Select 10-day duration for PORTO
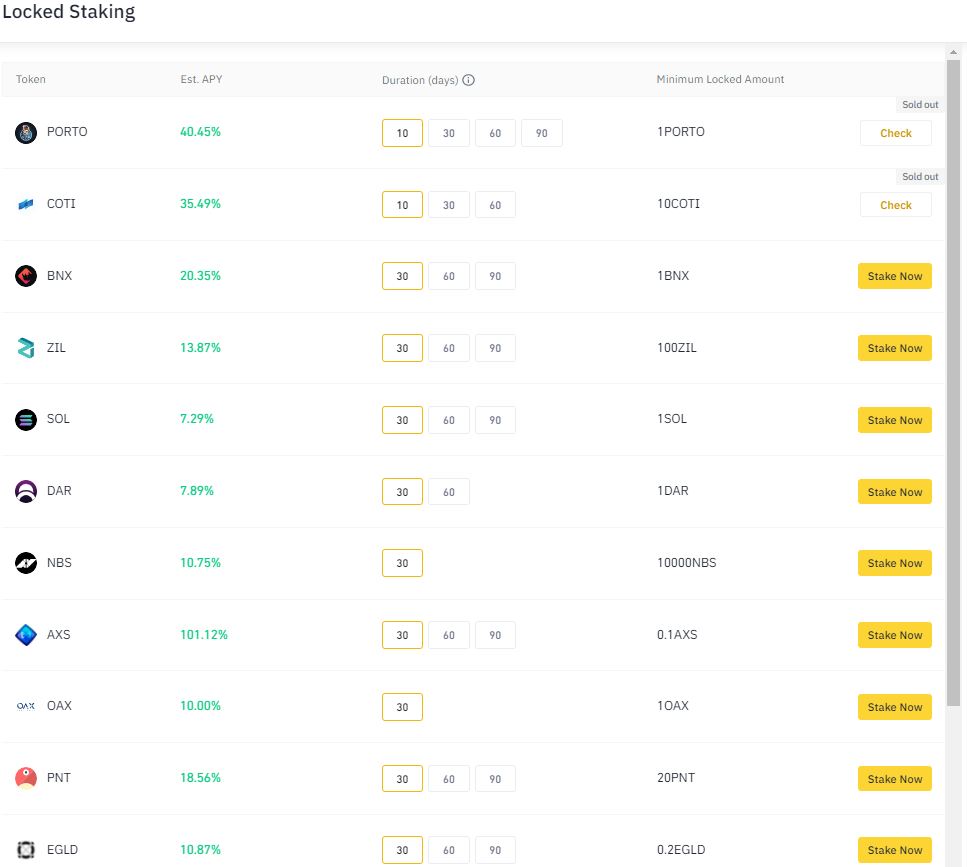This screenshot has height=867, width=967. coord(402,133)
